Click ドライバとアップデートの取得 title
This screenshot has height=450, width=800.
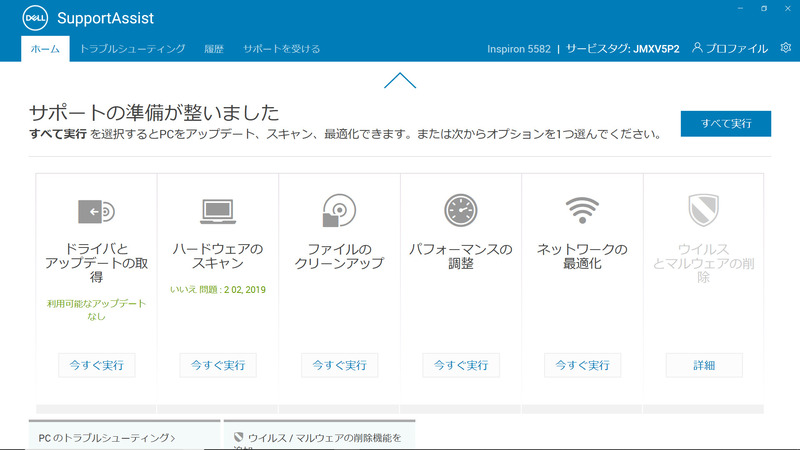pos(96,263)
